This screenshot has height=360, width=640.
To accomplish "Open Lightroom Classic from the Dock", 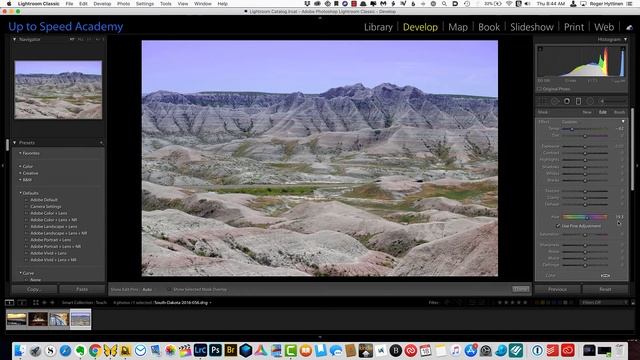I will 200,350.
